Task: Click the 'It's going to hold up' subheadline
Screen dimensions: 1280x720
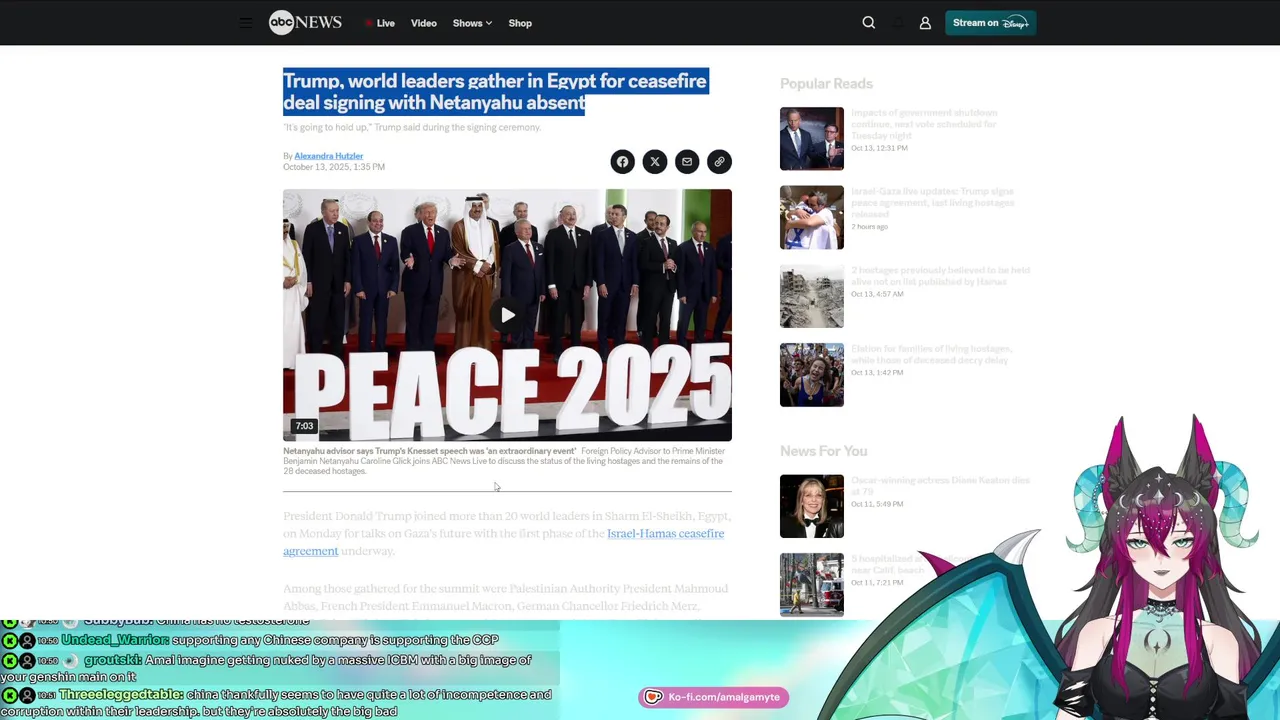Action: (x=412, y=127)
